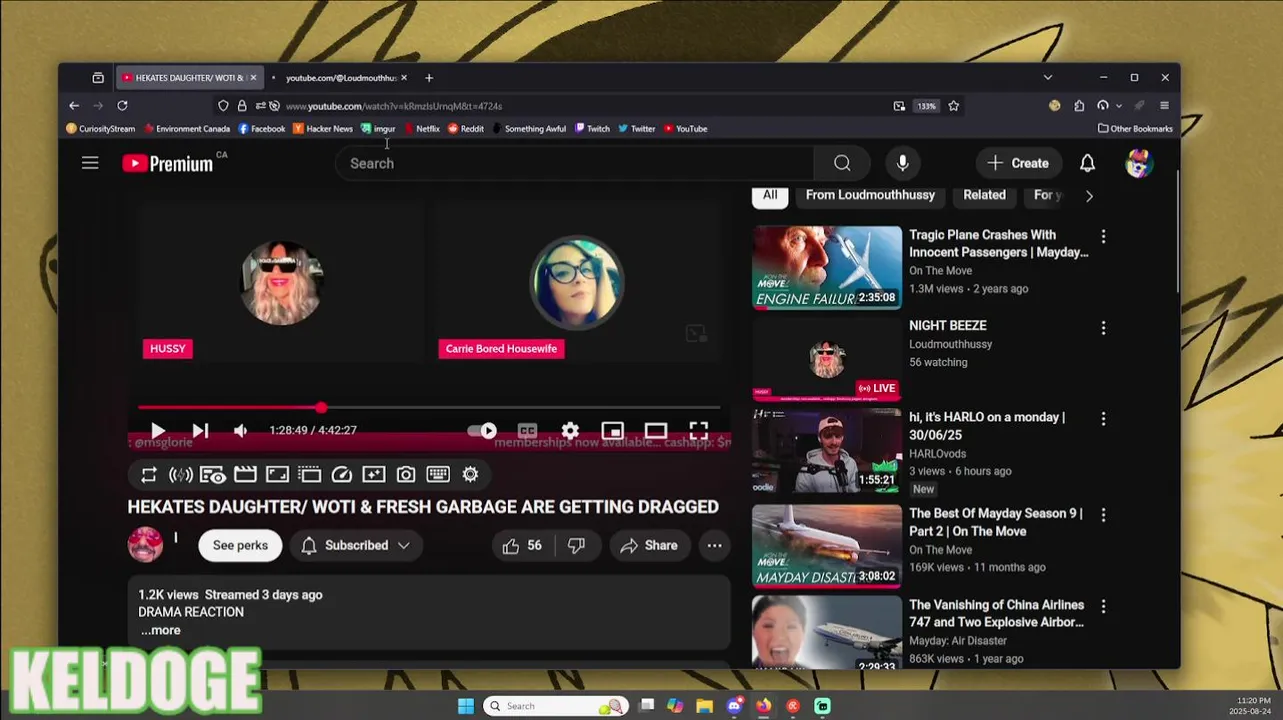This screenshot has width=1283, height=720.
Task: Reload the current page
Action: [x=122, y=106]
